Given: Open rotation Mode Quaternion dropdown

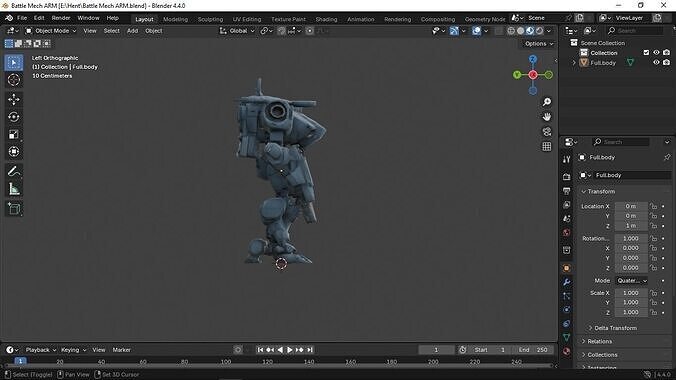Looking at the screenshot, I should coord(632,280).
